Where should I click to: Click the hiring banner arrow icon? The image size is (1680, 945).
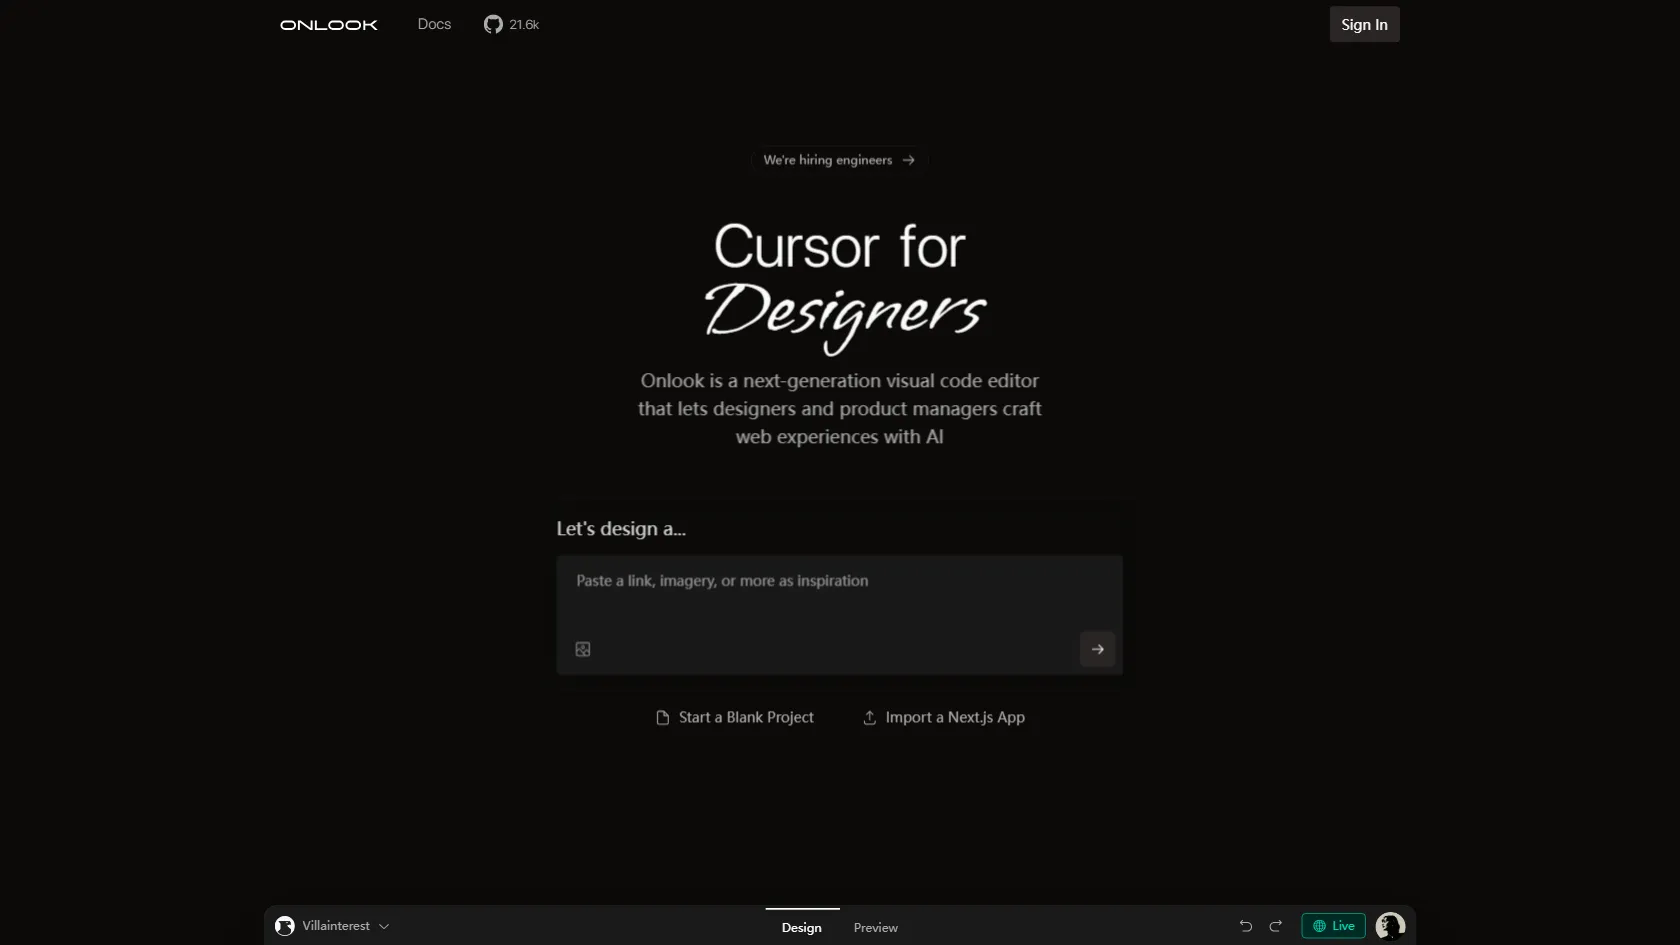(908, 160)
